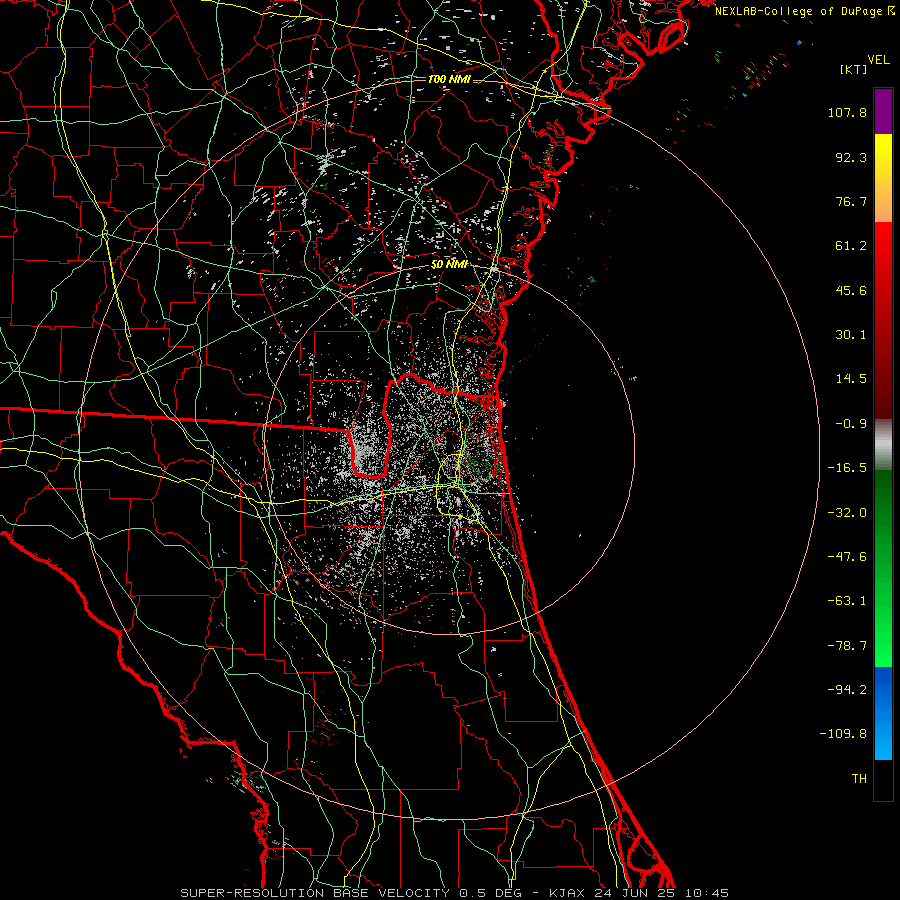
Task: Click the 92.3 velocity scale value
Action: (x=851, y=157)
